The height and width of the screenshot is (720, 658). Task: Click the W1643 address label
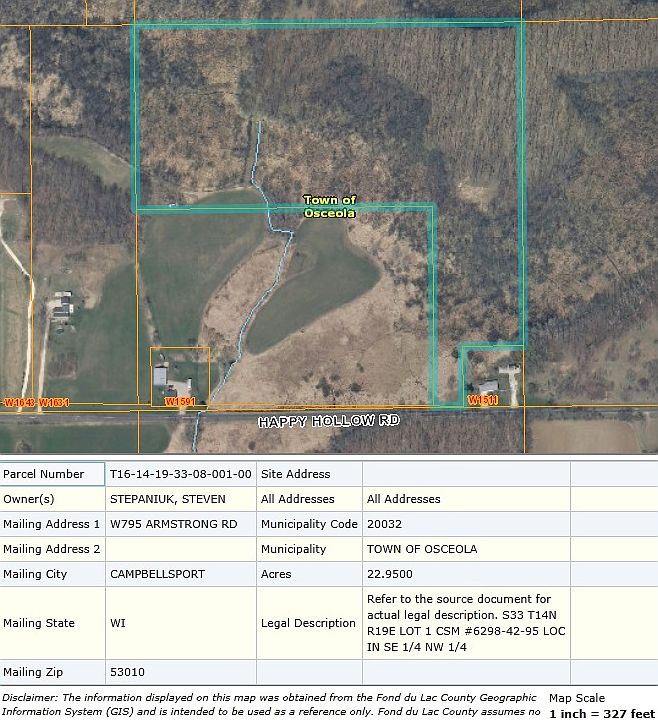point(19,403)
